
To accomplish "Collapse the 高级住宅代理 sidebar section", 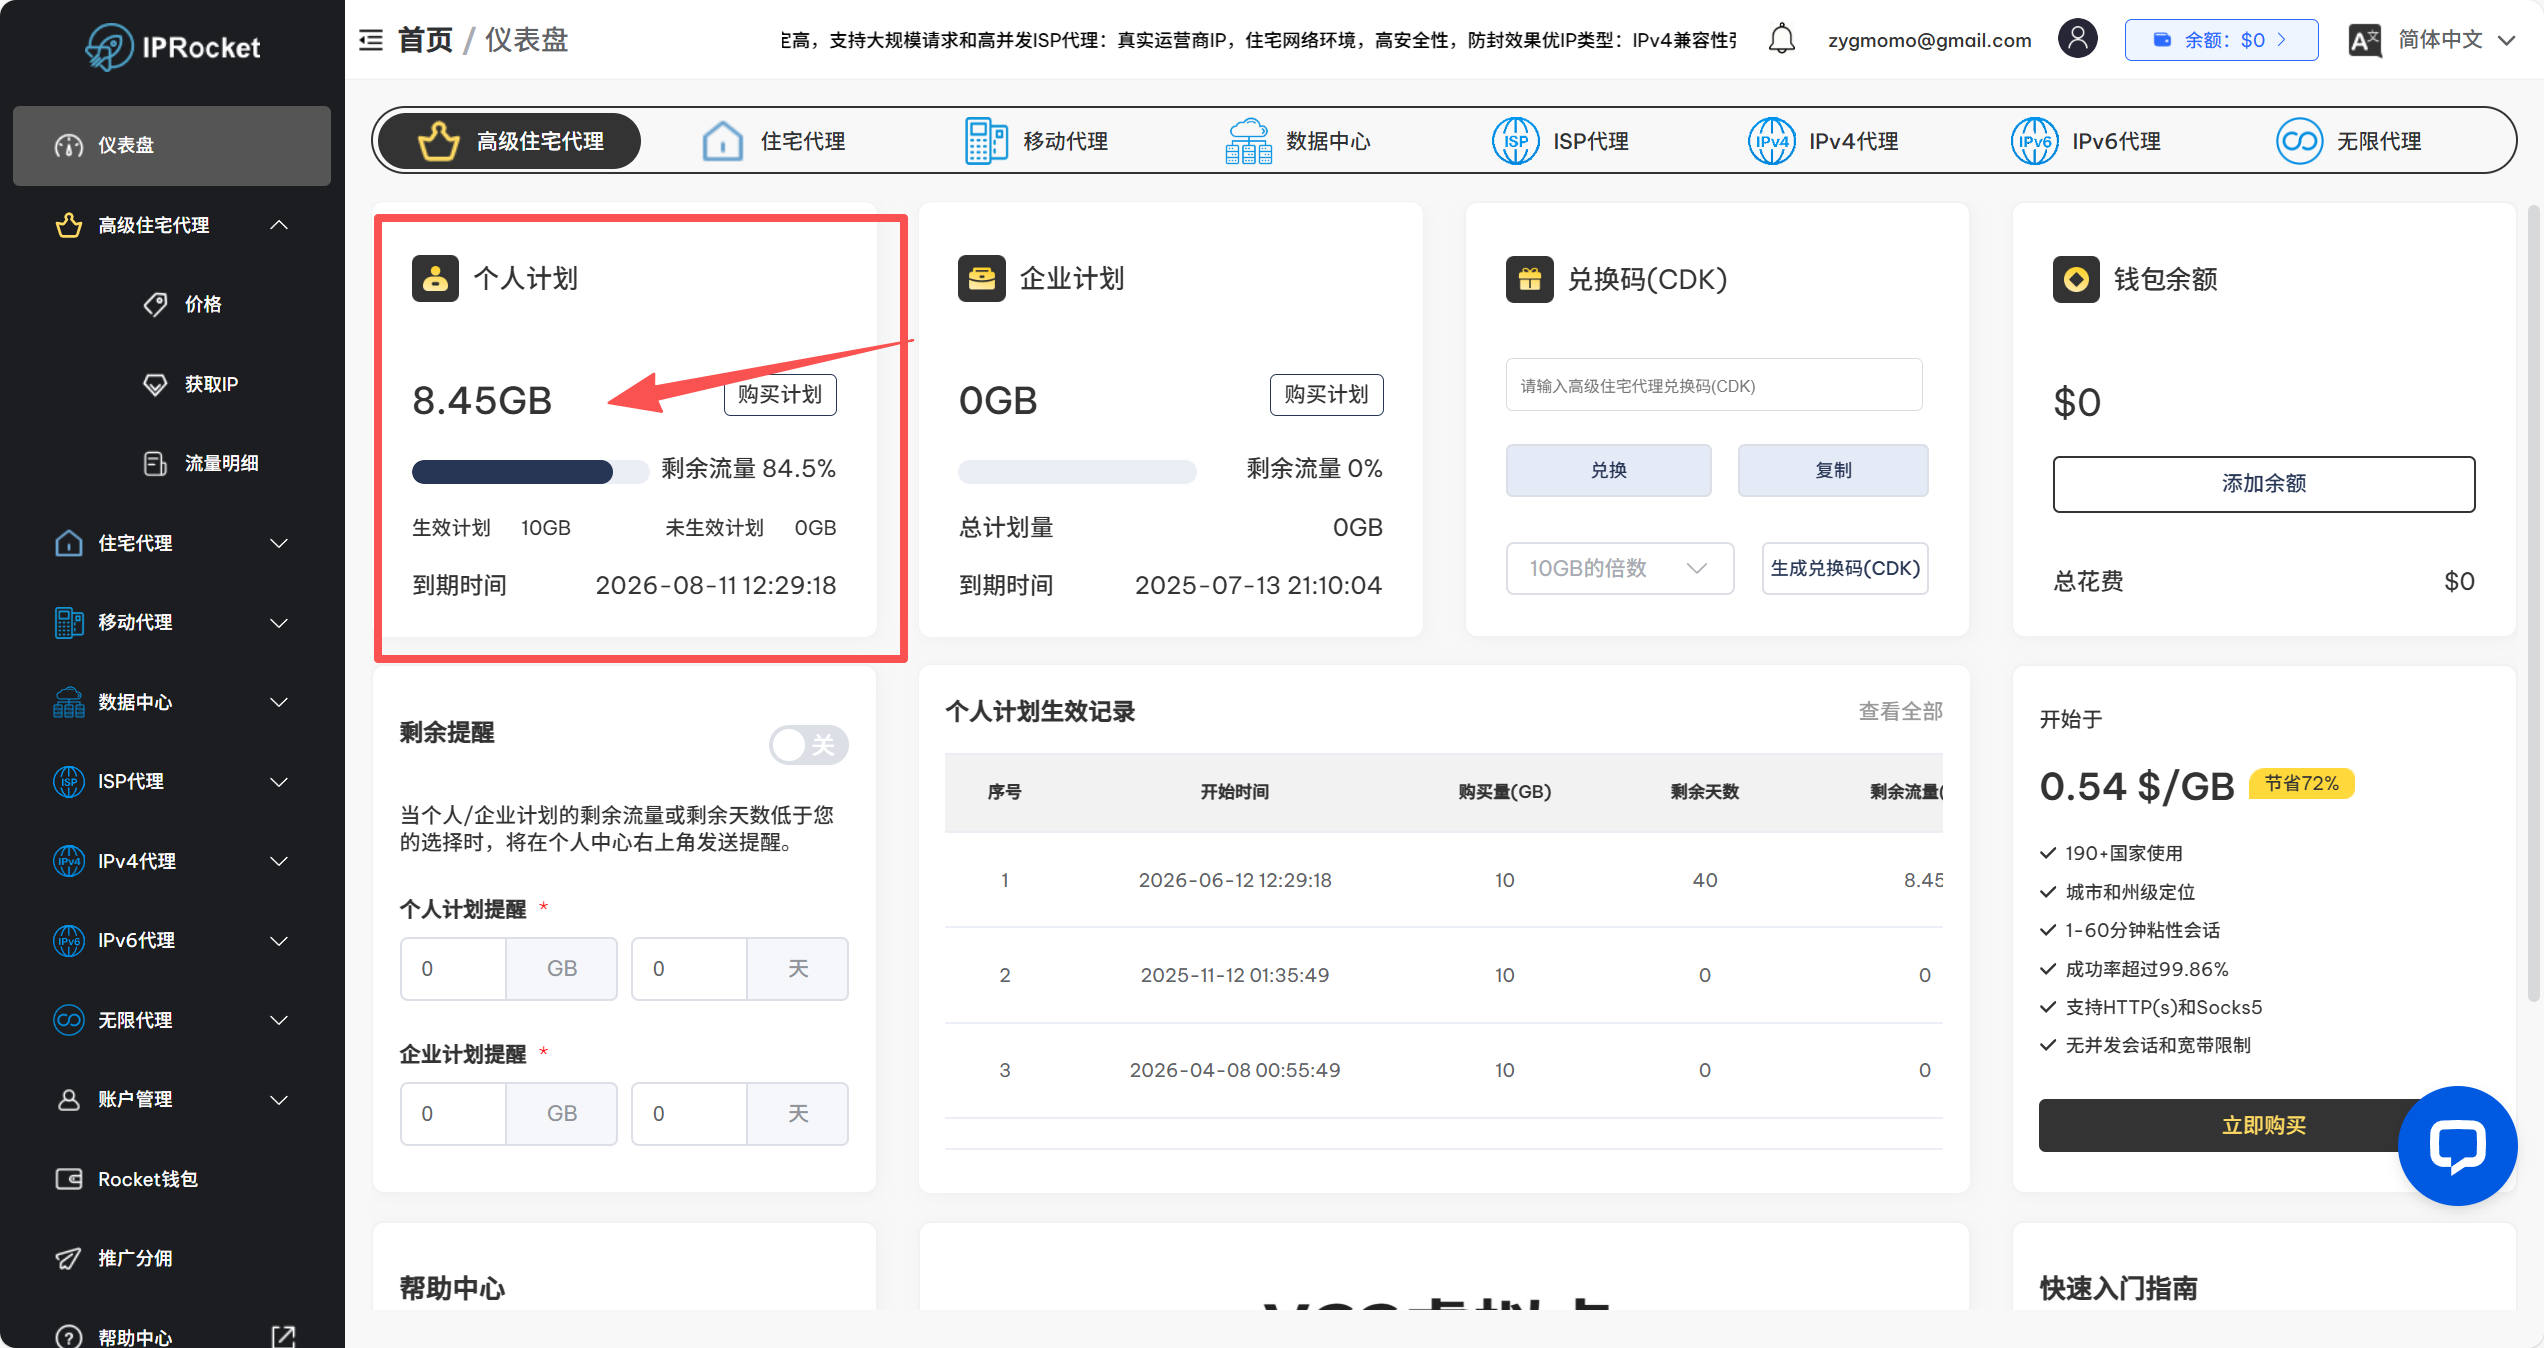I will (279, 225).
